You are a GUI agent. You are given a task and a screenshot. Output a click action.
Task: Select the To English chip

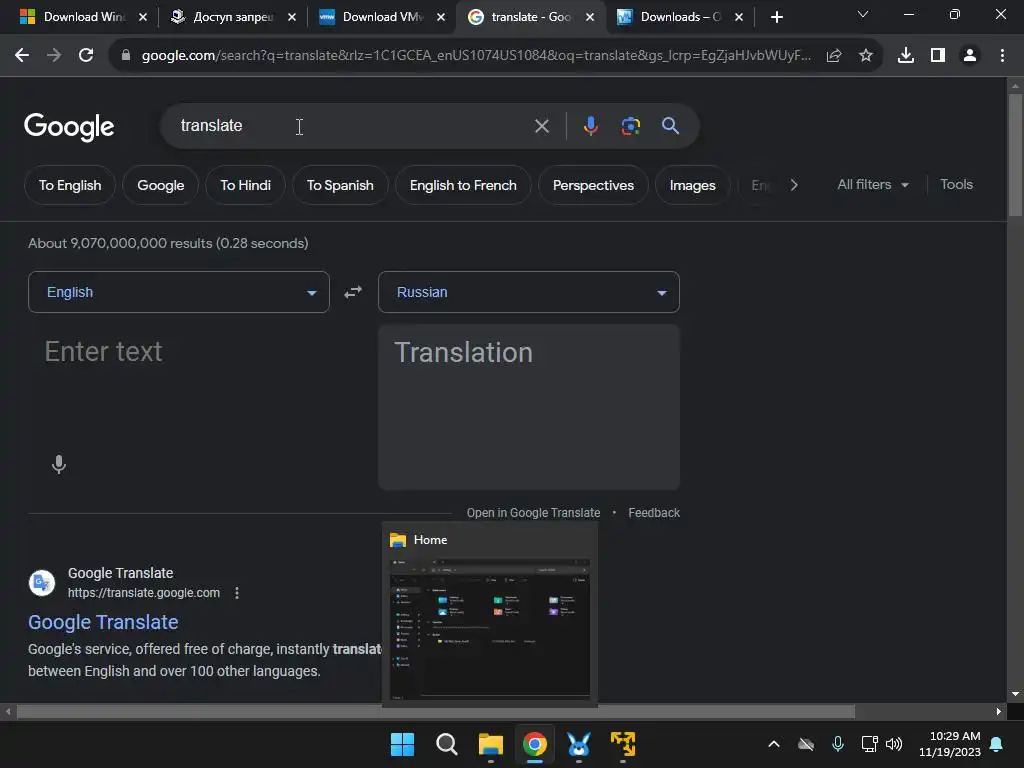(x=70, y=185)
